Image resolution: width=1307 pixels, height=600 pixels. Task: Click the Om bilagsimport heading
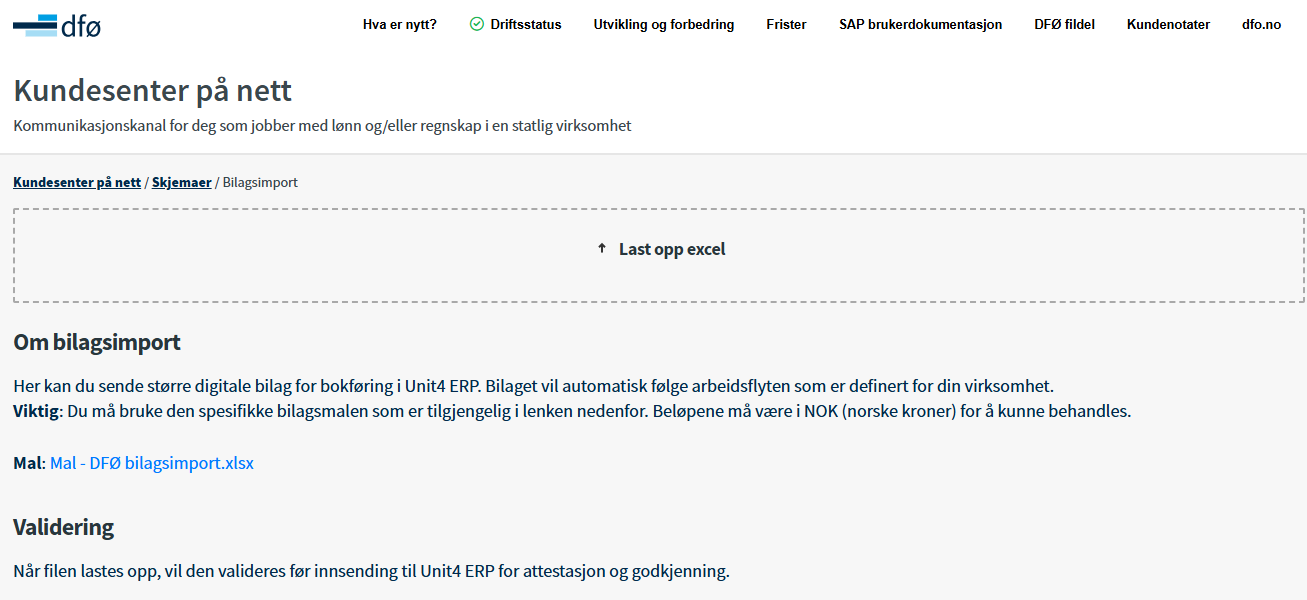click(x=97, y=342)
